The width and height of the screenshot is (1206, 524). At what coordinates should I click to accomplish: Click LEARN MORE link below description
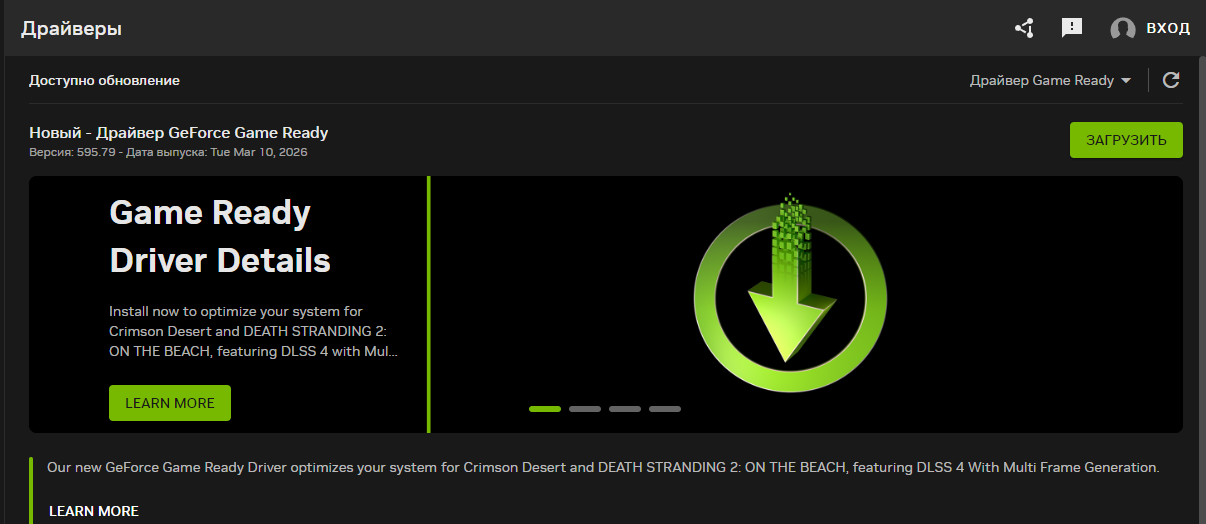click(x=94, y=511)
